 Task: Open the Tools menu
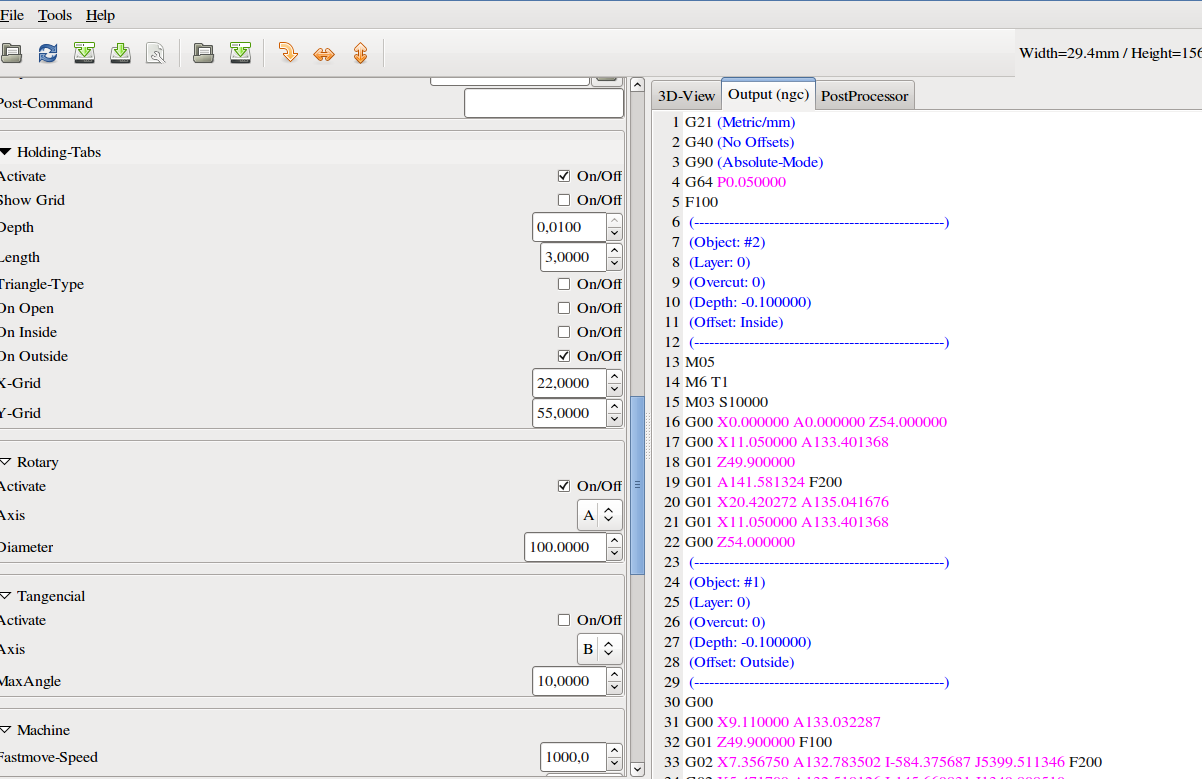click(55, 15)
